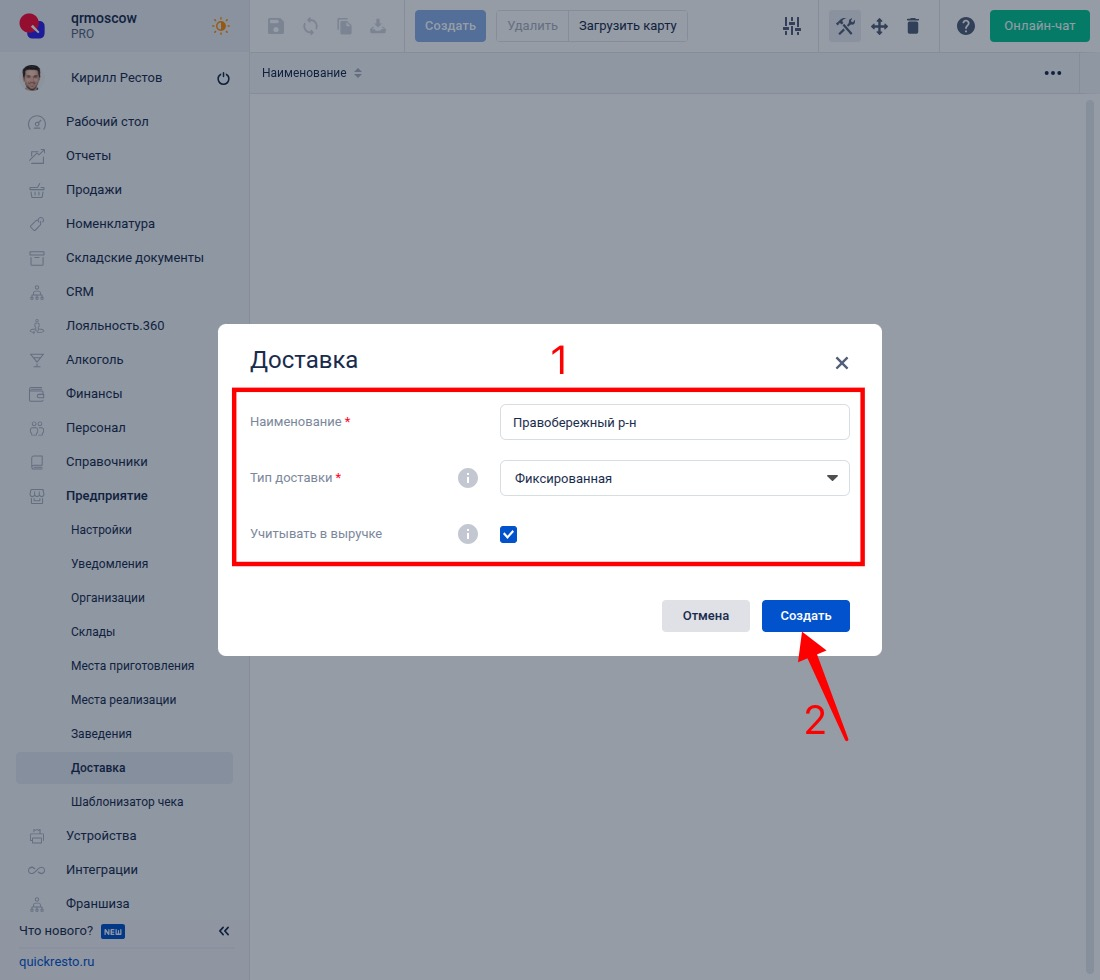Click the filter sliders icon in toolbar
The height and width of the screenshot is (980, 1100).
(792, 27)
